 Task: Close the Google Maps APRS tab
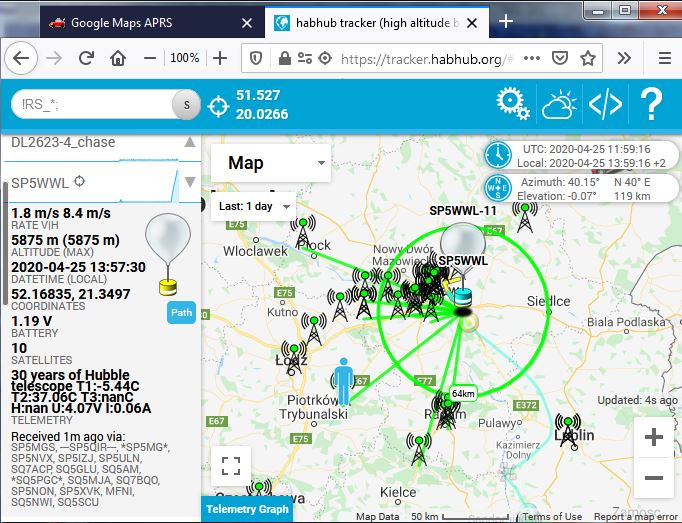click(x=247, y=23)
